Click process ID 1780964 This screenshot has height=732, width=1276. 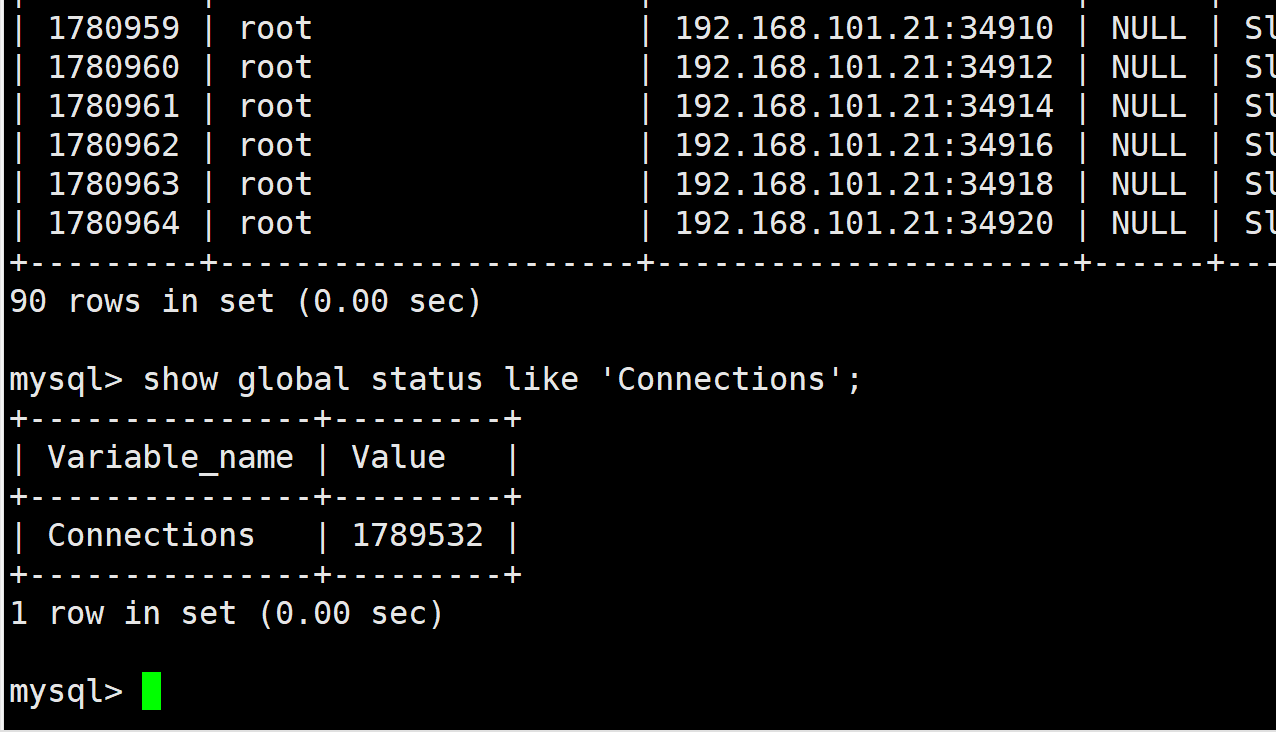(x=114, y=223)
